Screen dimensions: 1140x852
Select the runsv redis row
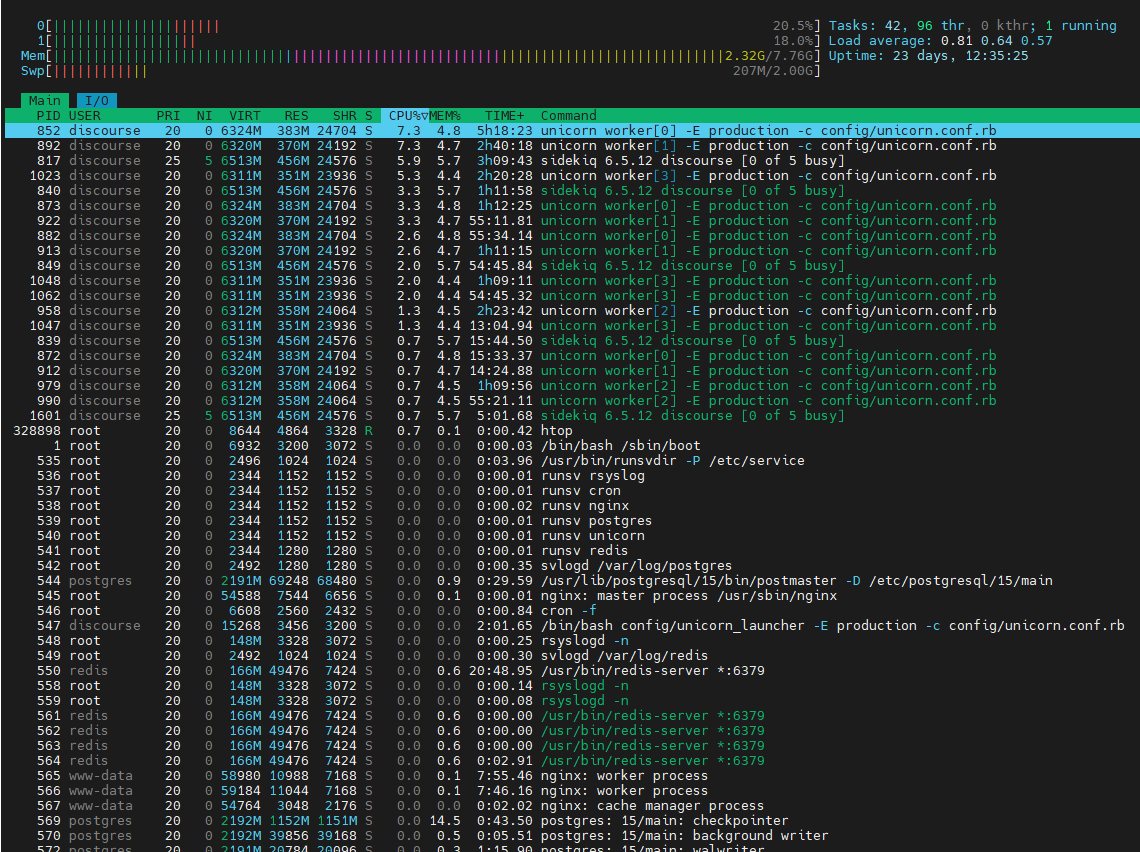[x=570, y=550]
